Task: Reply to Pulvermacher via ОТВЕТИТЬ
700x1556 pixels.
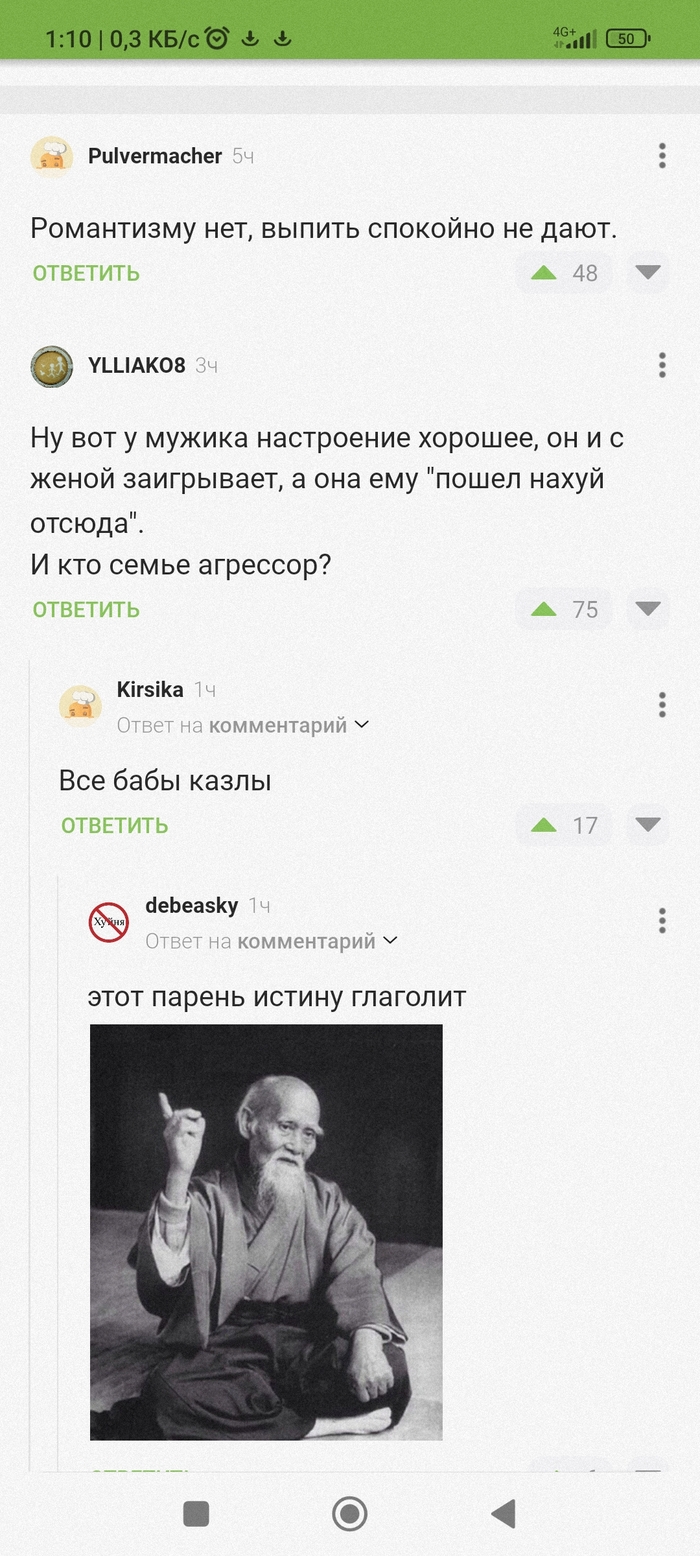Action: tap(86, 273)
